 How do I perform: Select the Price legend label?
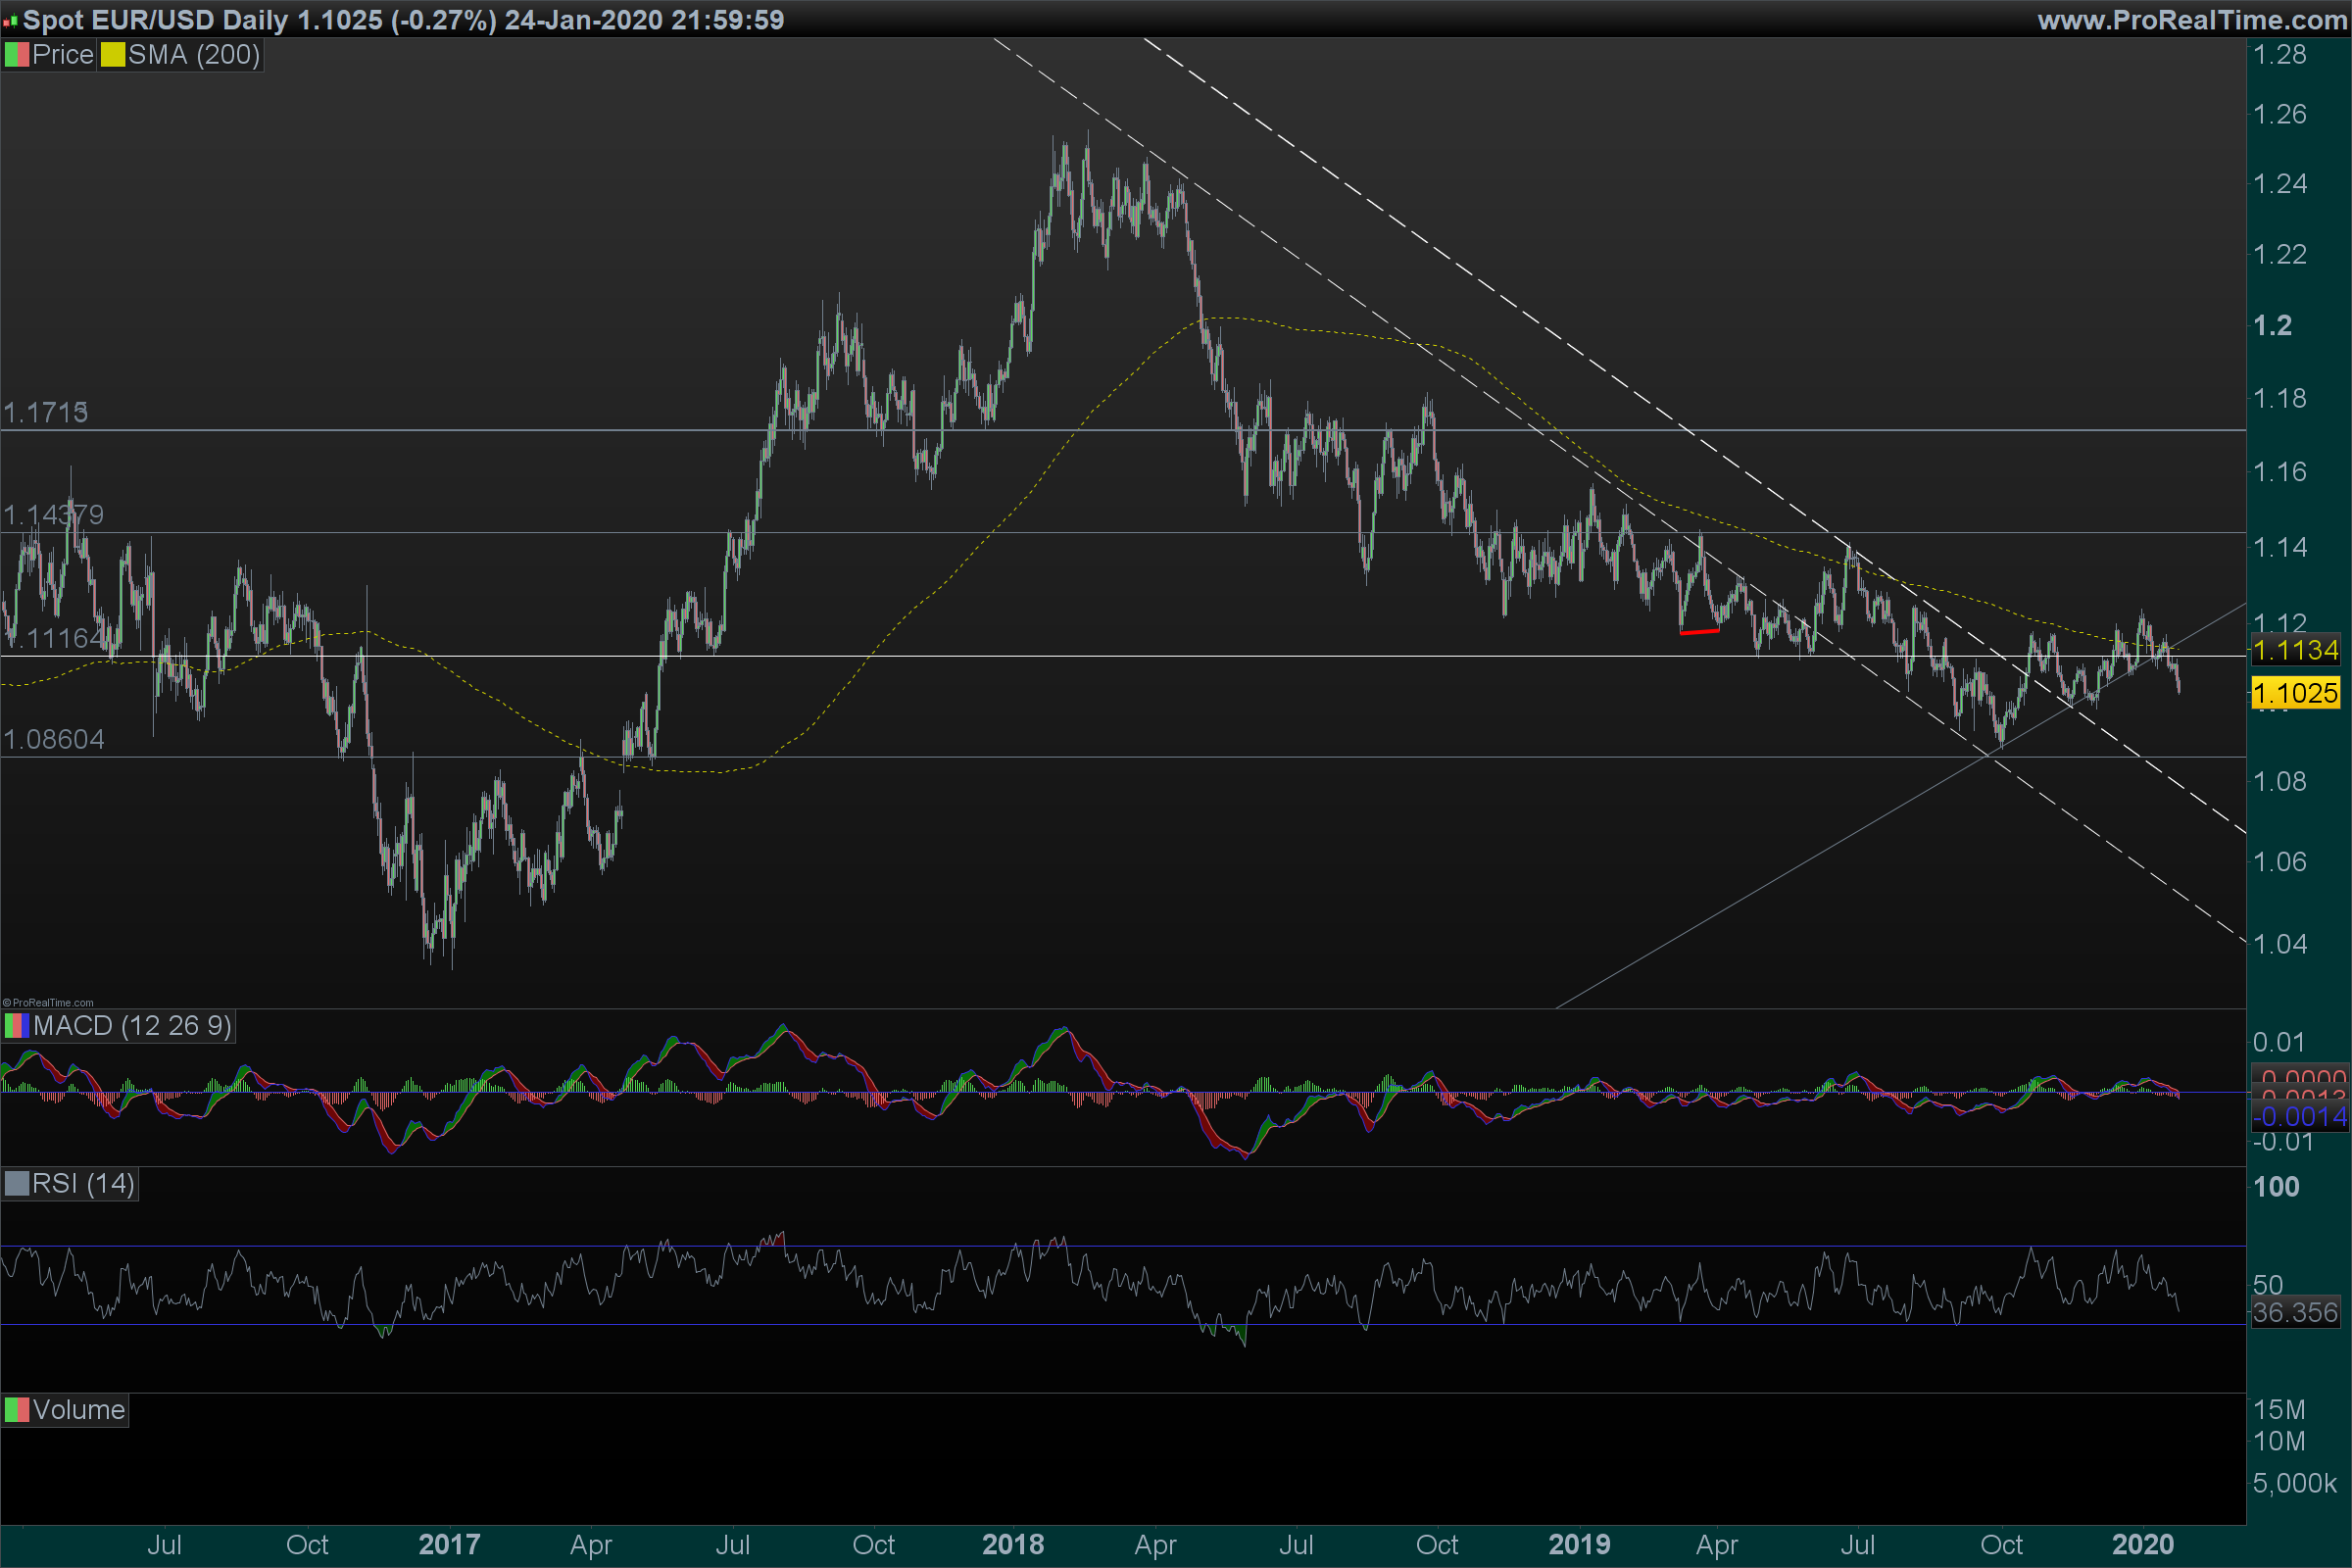62,55
